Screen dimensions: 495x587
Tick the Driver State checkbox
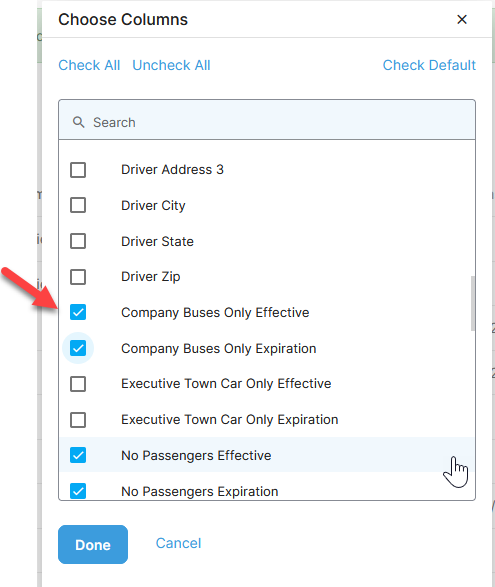(x=78, y=241)
